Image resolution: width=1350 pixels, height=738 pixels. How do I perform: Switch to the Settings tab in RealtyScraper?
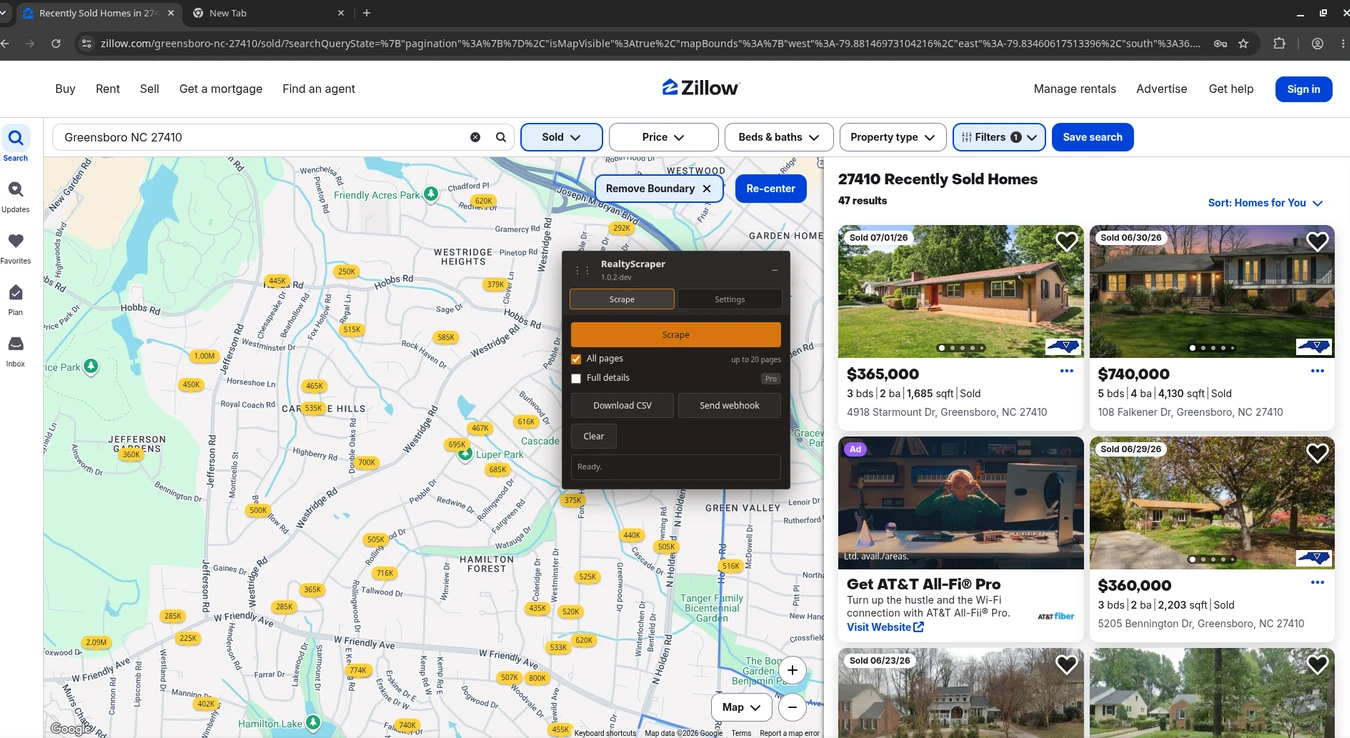pyautogui.click(x=729, y=299)
